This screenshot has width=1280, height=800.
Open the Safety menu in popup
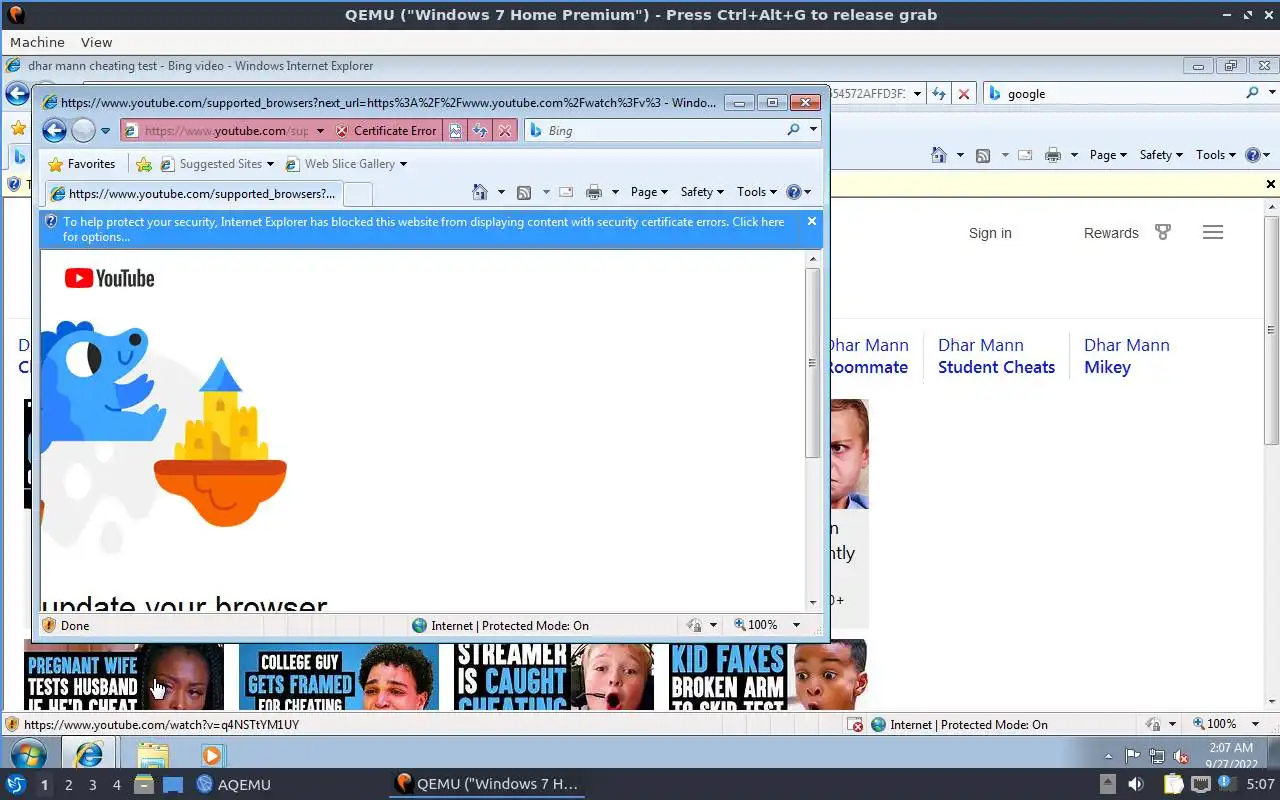pos(702,192)
